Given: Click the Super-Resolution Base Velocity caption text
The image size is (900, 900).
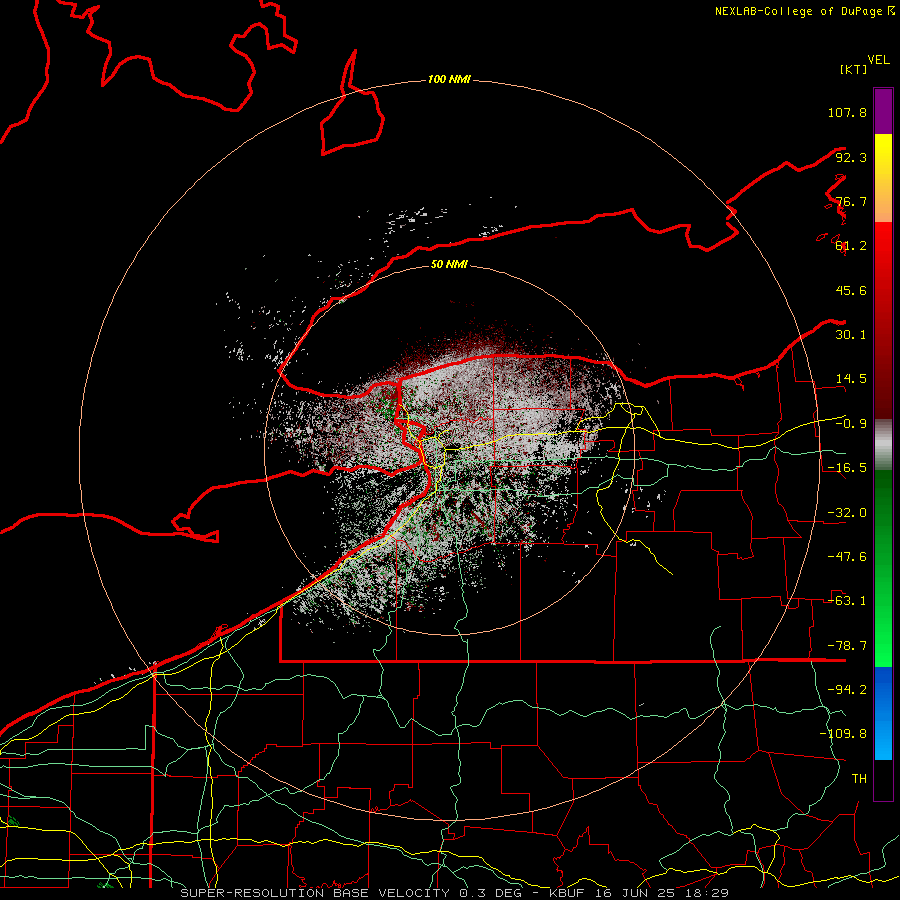Looking at the screenshot, I should [455, 893].
